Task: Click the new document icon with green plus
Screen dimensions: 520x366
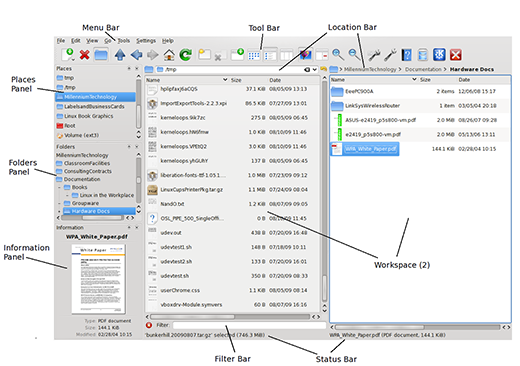Action: click(68, 54)
